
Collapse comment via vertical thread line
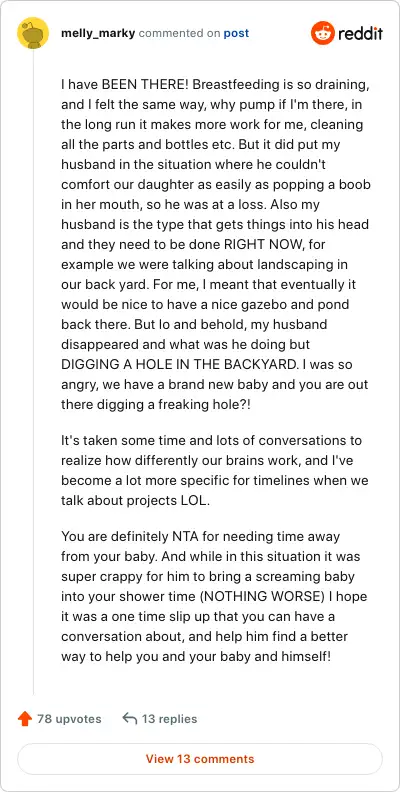[x=33, y=373]
